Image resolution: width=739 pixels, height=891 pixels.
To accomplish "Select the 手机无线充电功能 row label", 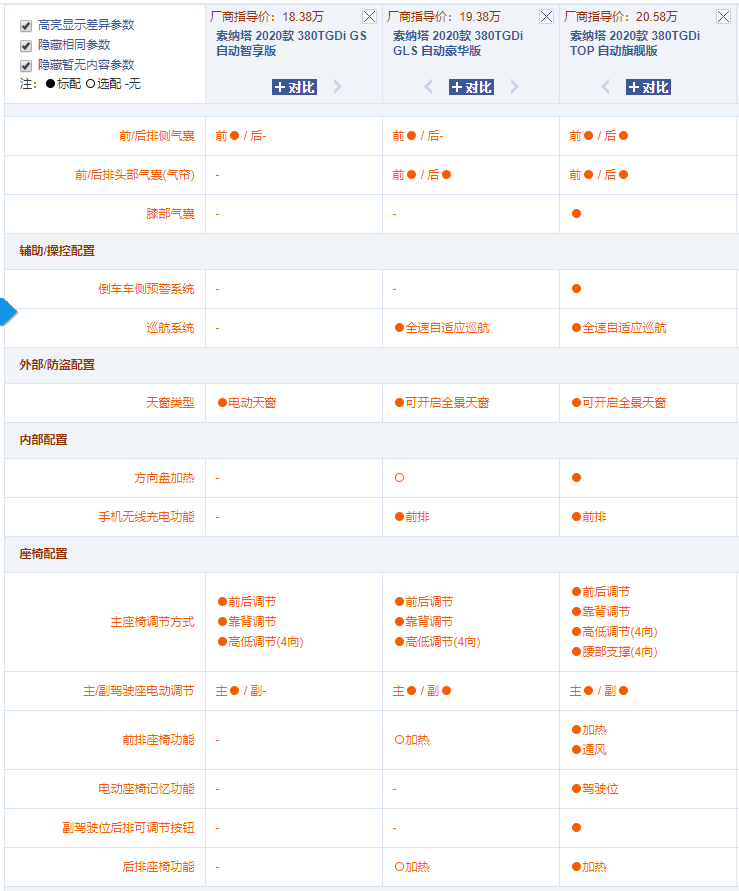I will click(147, 517).
